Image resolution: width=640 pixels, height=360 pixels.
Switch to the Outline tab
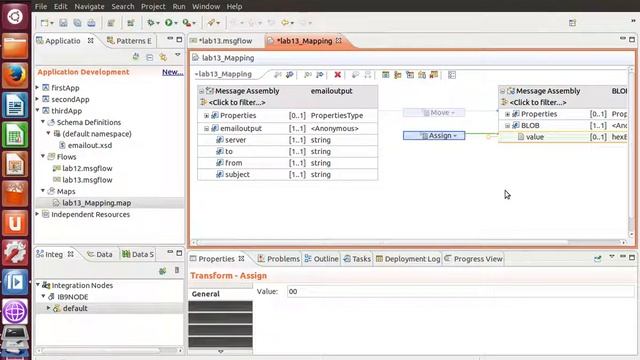click(321, 259)
